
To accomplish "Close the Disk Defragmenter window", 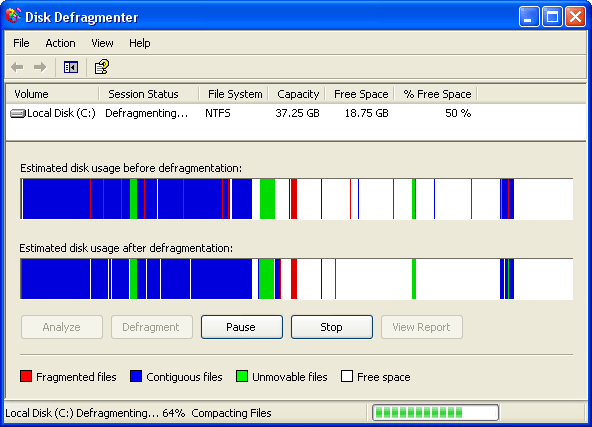I will tap(575, 17).
